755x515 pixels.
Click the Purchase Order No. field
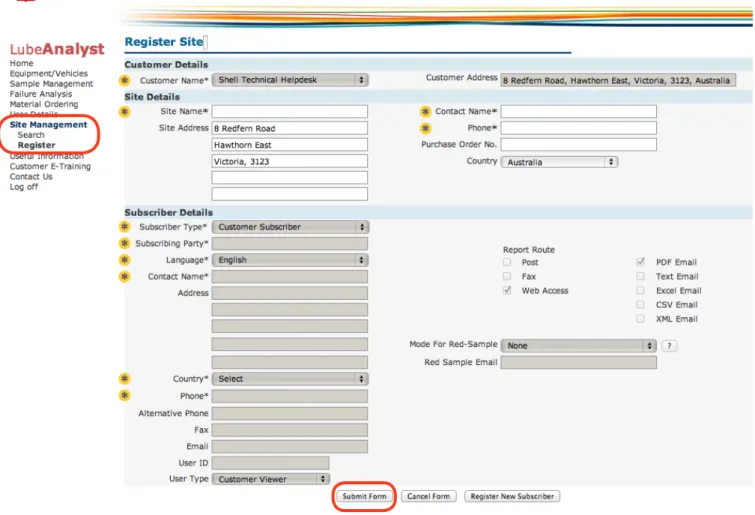coord(579,144)
